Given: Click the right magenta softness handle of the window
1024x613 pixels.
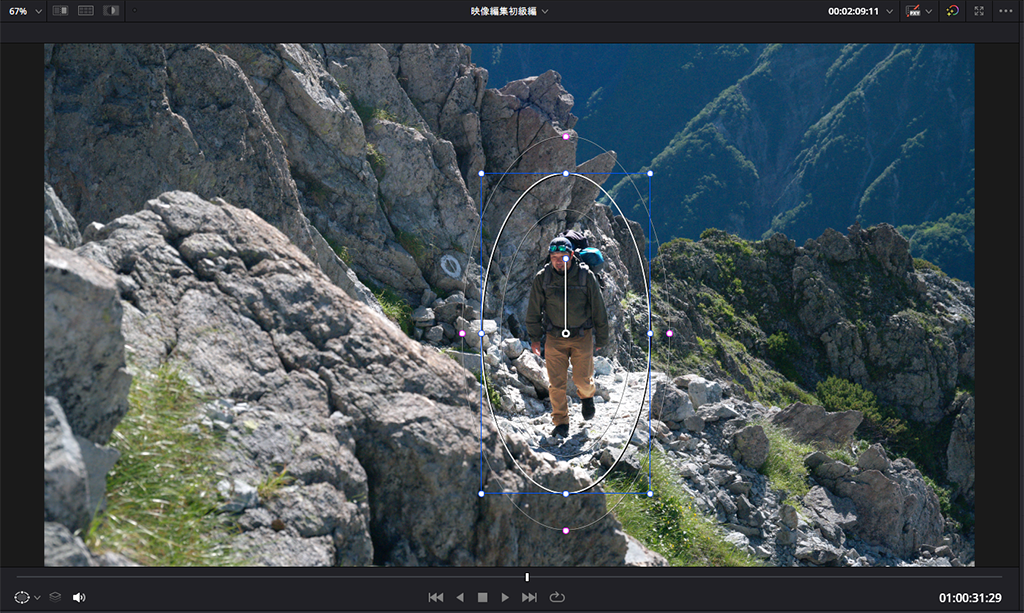Looking at the screenshot, I should click(x=669, y=334).
